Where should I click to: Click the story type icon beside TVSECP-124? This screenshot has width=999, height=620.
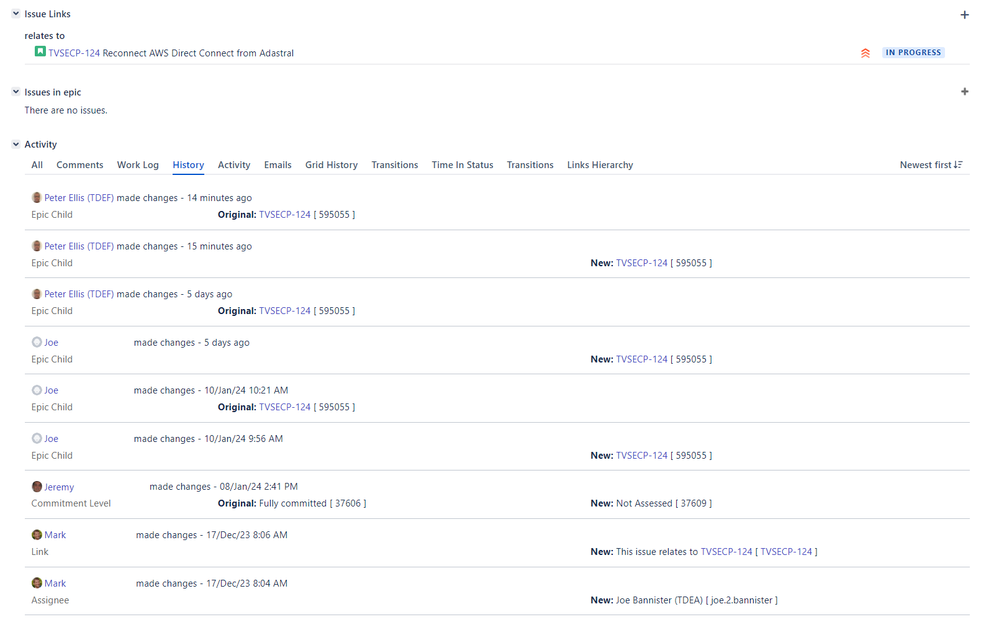point(40,52)
